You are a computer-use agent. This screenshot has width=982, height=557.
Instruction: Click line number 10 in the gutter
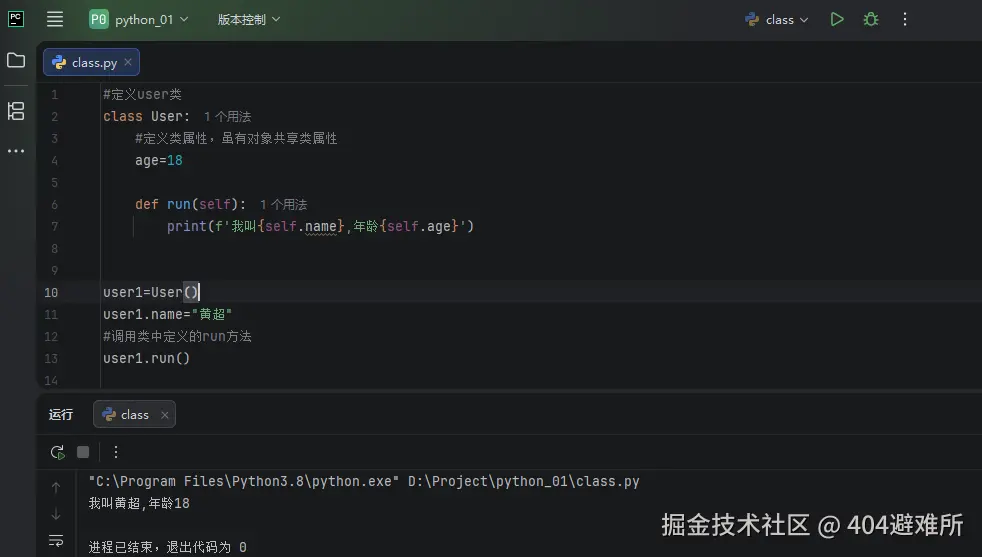(51, 293)
